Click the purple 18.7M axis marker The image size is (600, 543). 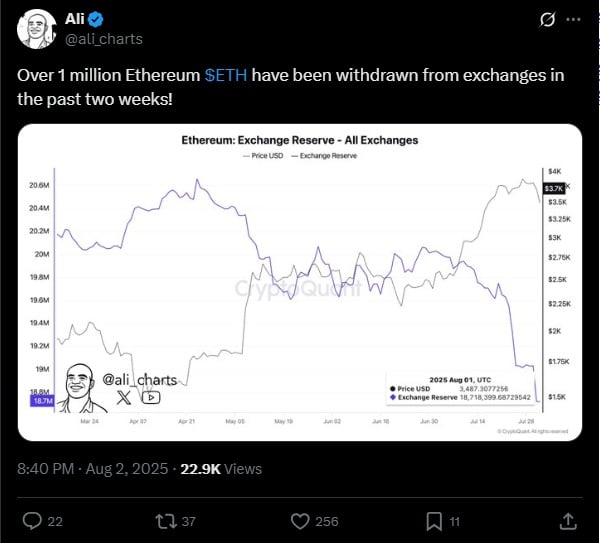point(41,399)
